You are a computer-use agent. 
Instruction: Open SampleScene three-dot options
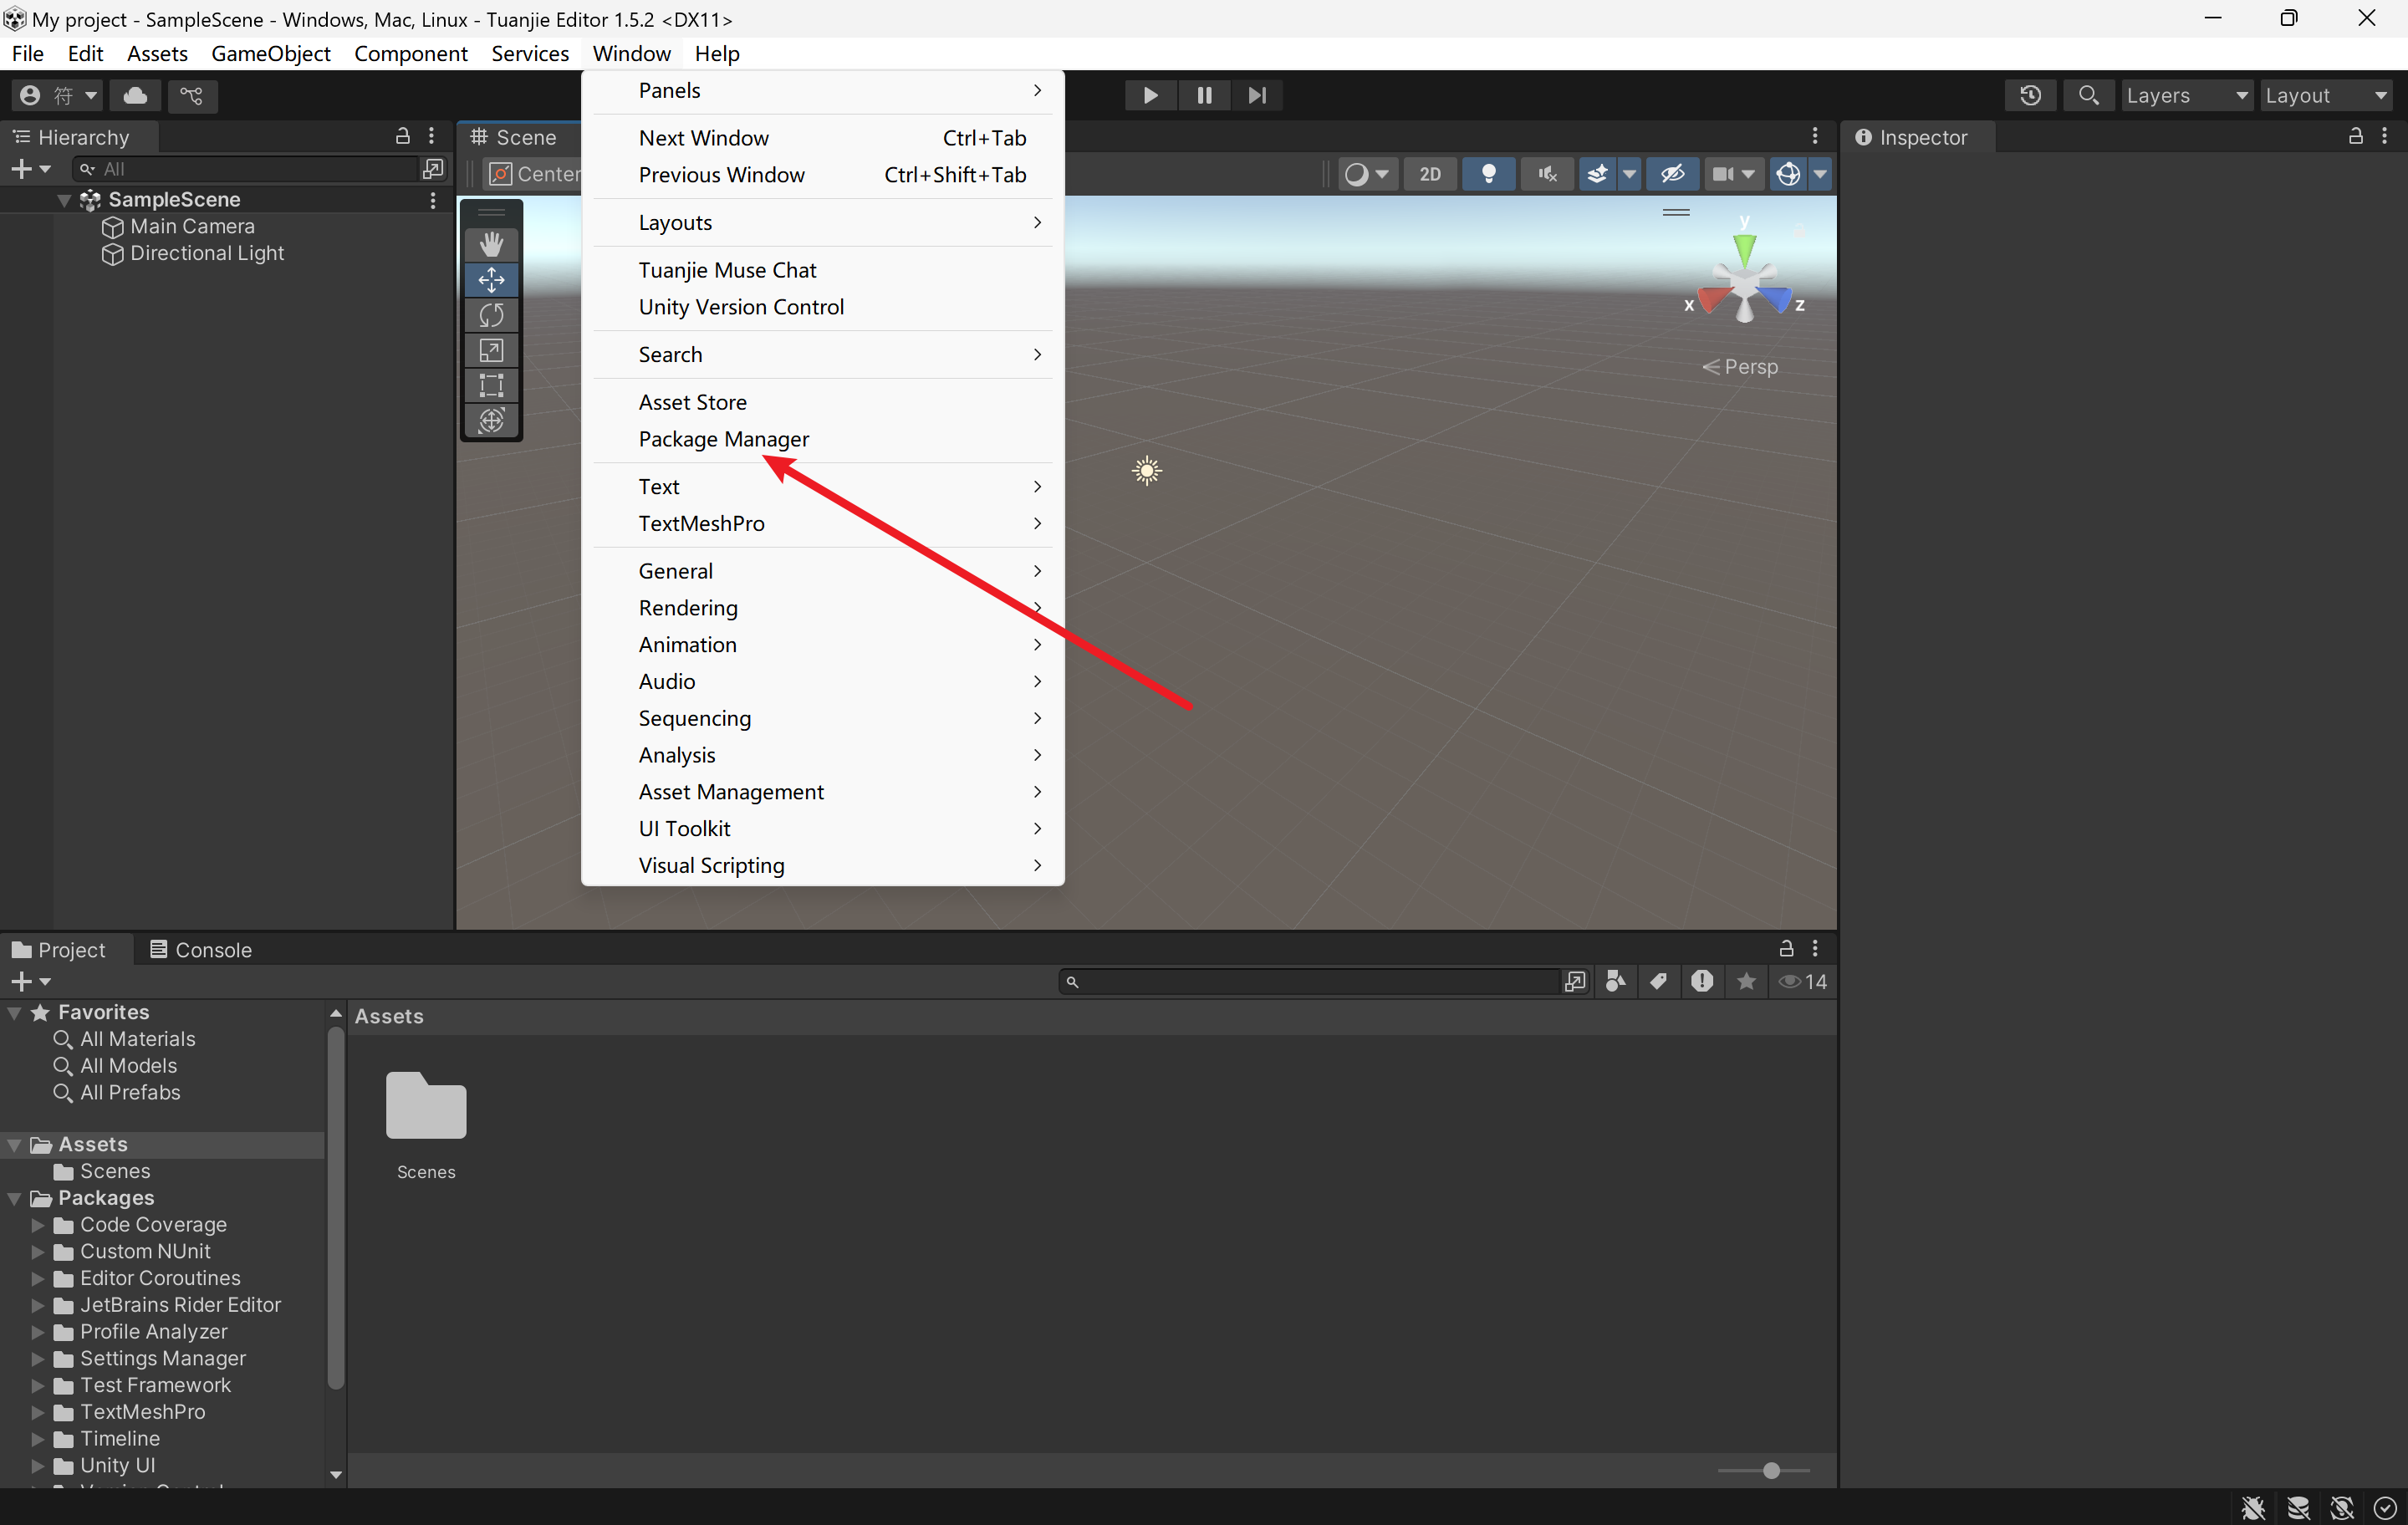(432, 200)
